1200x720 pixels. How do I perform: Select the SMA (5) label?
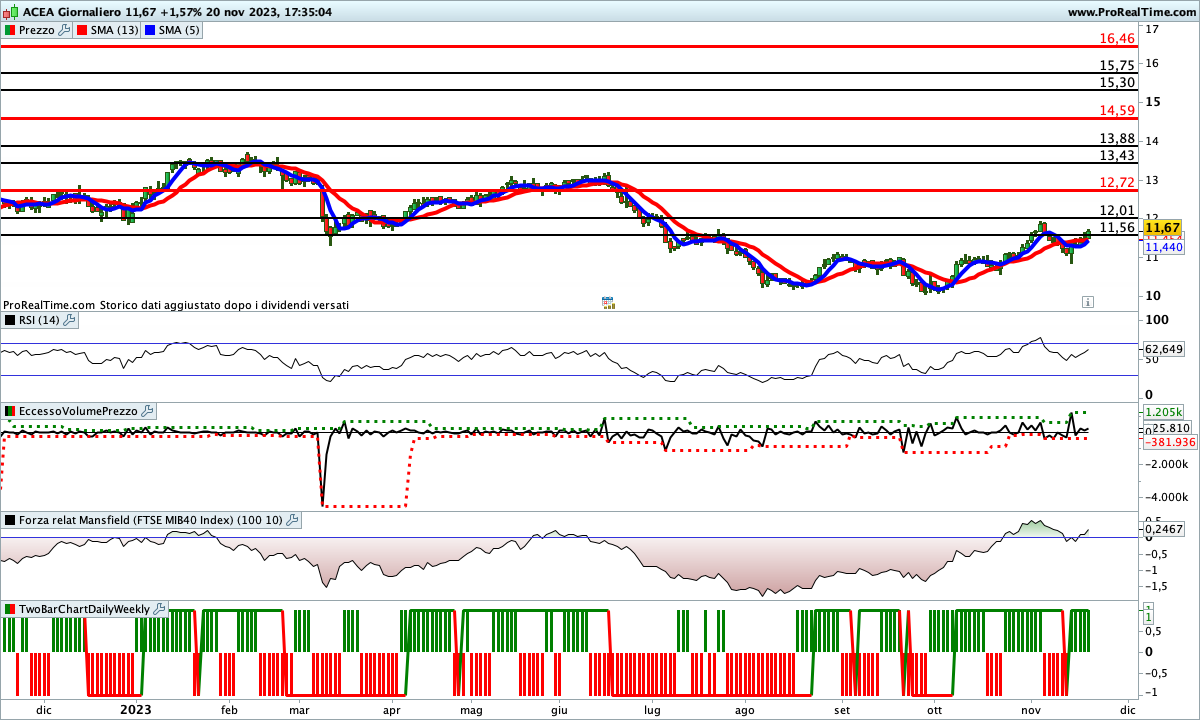(x=179, y=30)
